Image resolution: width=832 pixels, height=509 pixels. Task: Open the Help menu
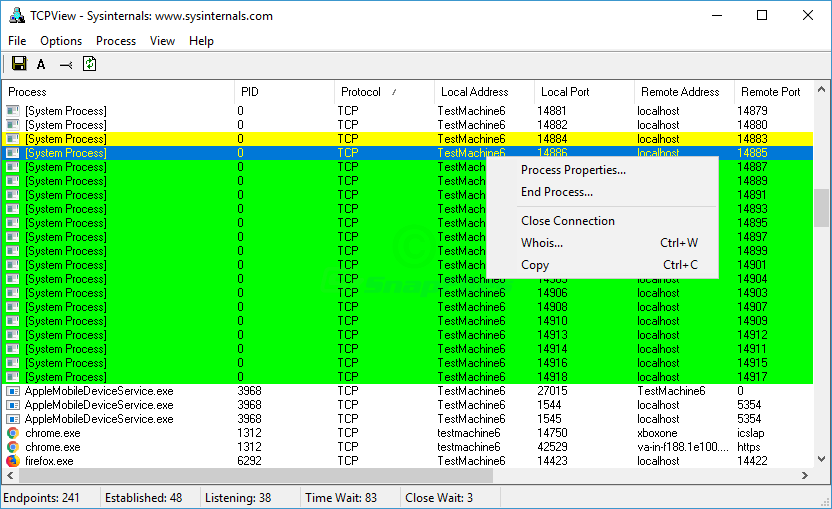point(201,41)
